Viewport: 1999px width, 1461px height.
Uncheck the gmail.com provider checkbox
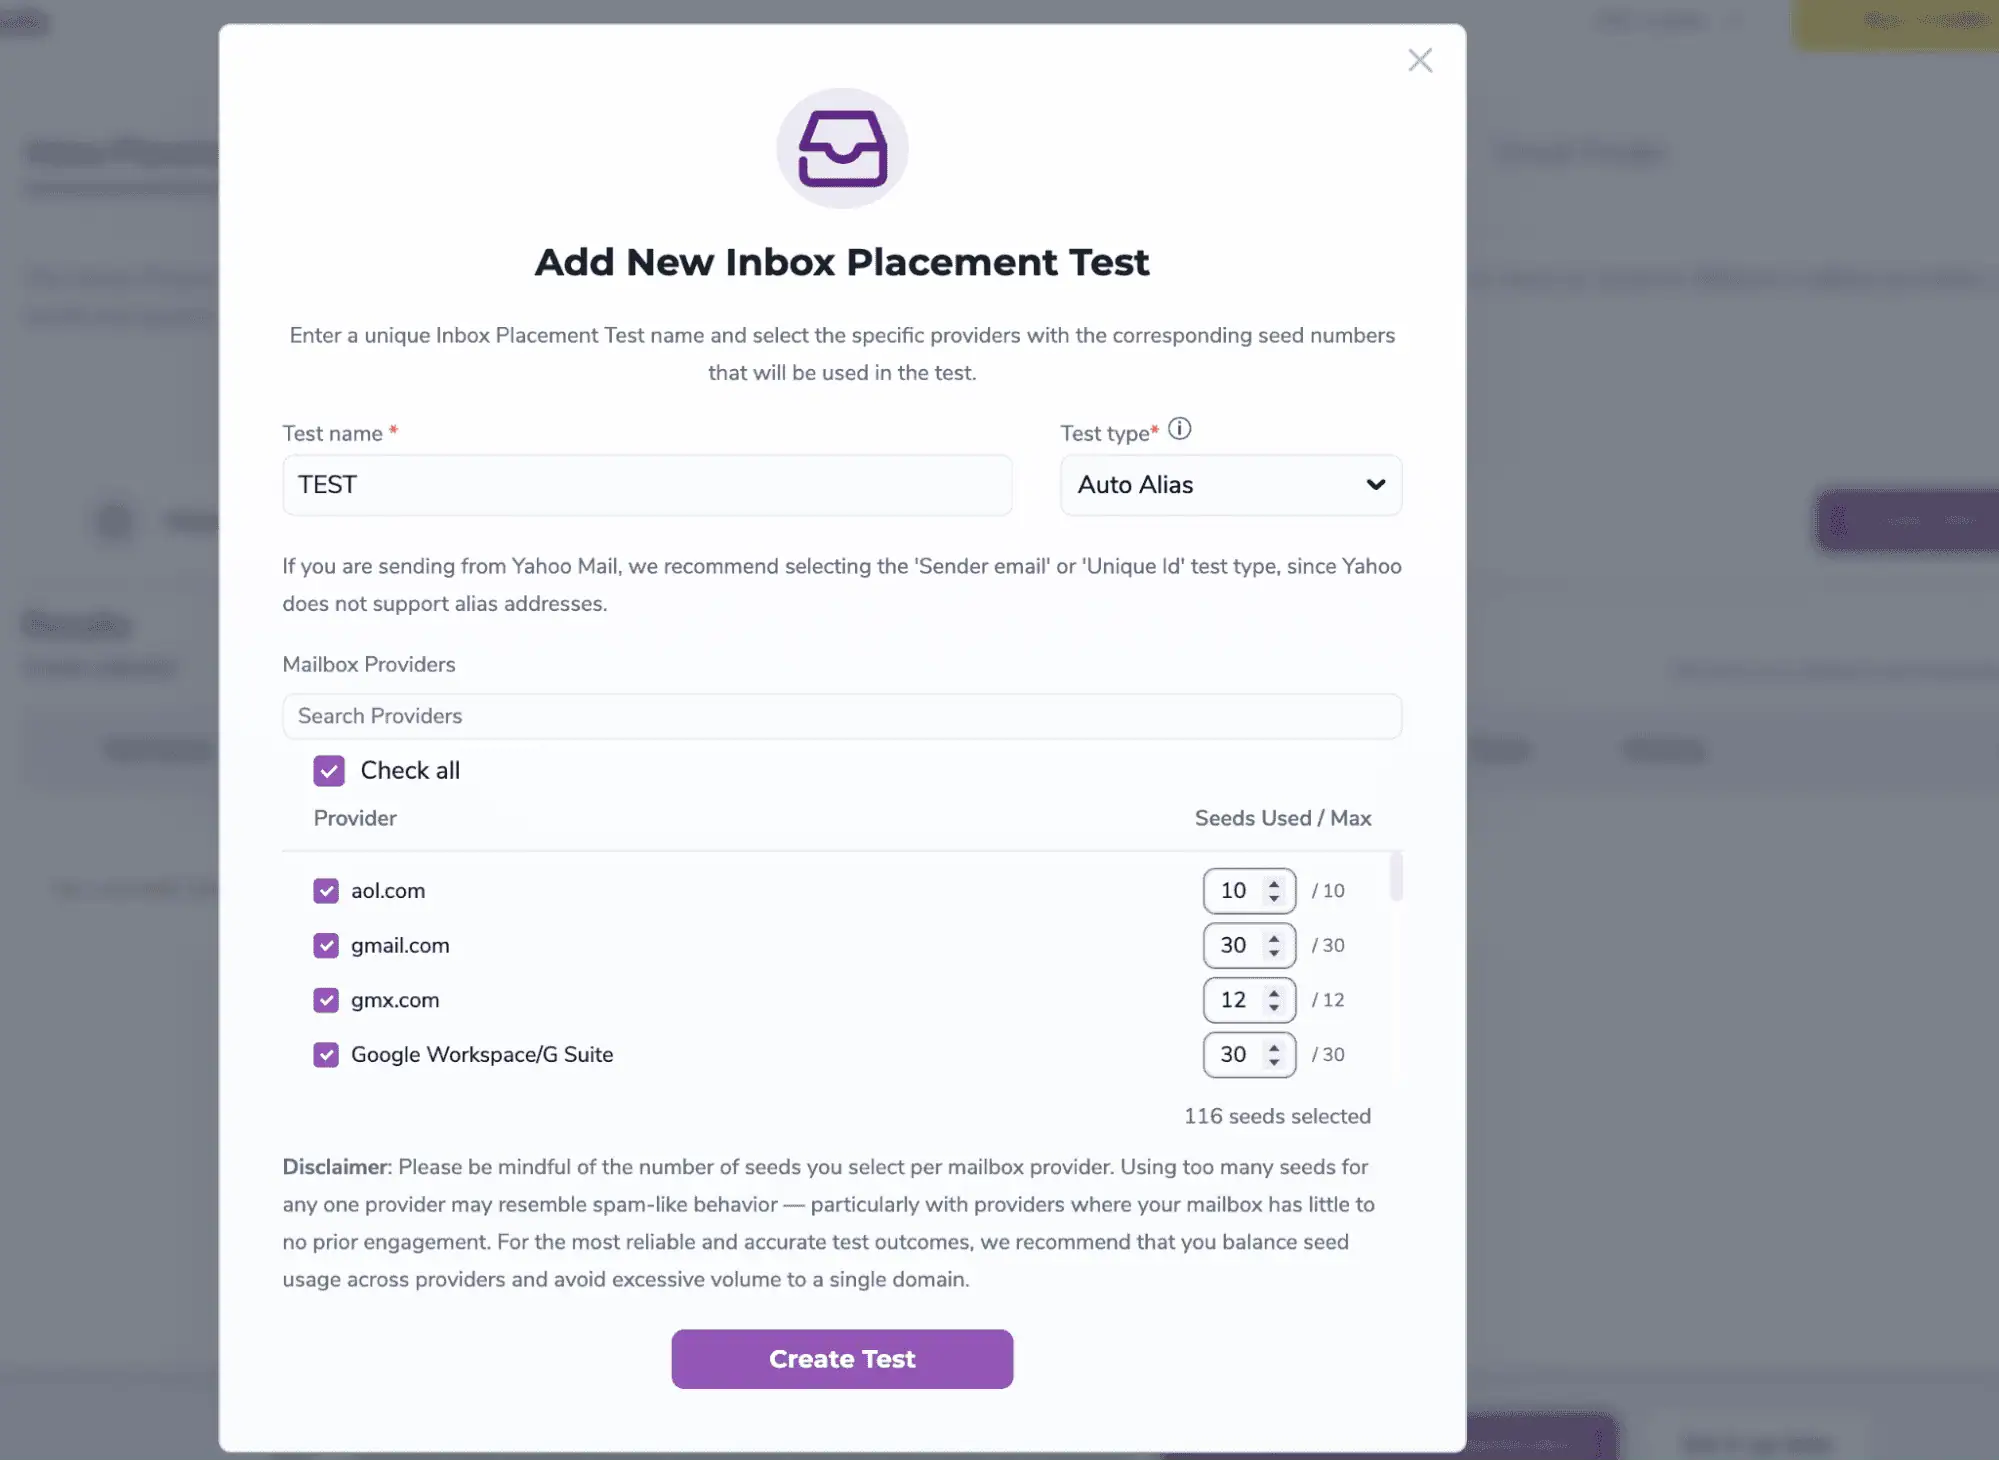coord(326,945)
